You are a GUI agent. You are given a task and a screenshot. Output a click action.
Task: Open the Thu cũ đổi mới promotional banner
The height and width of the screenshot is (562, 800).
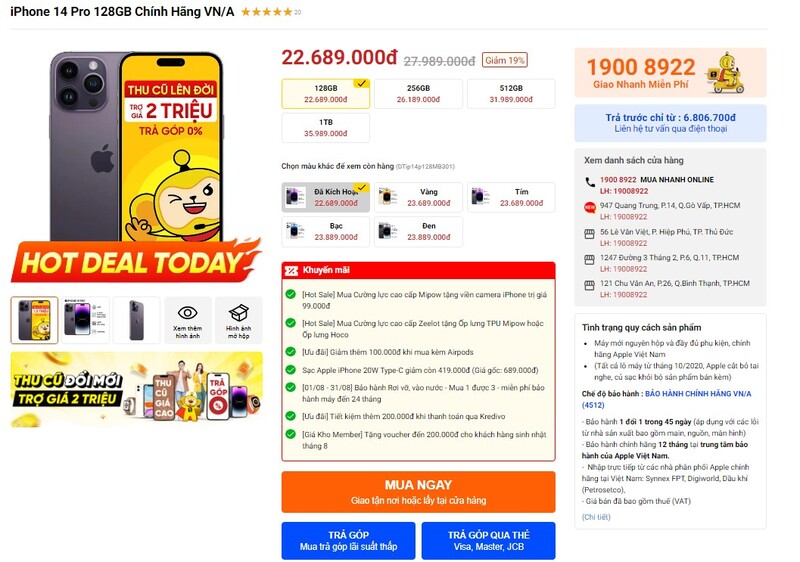[x=137, y=390]
